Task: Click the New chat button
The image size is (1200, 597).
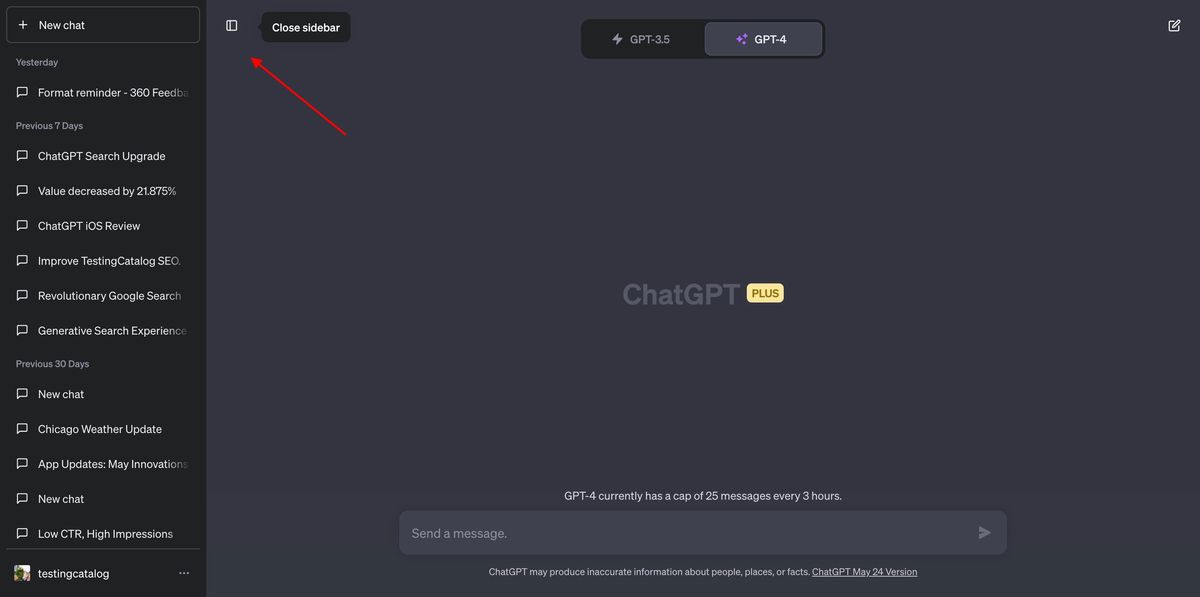Action: click(x=103, y=25)
